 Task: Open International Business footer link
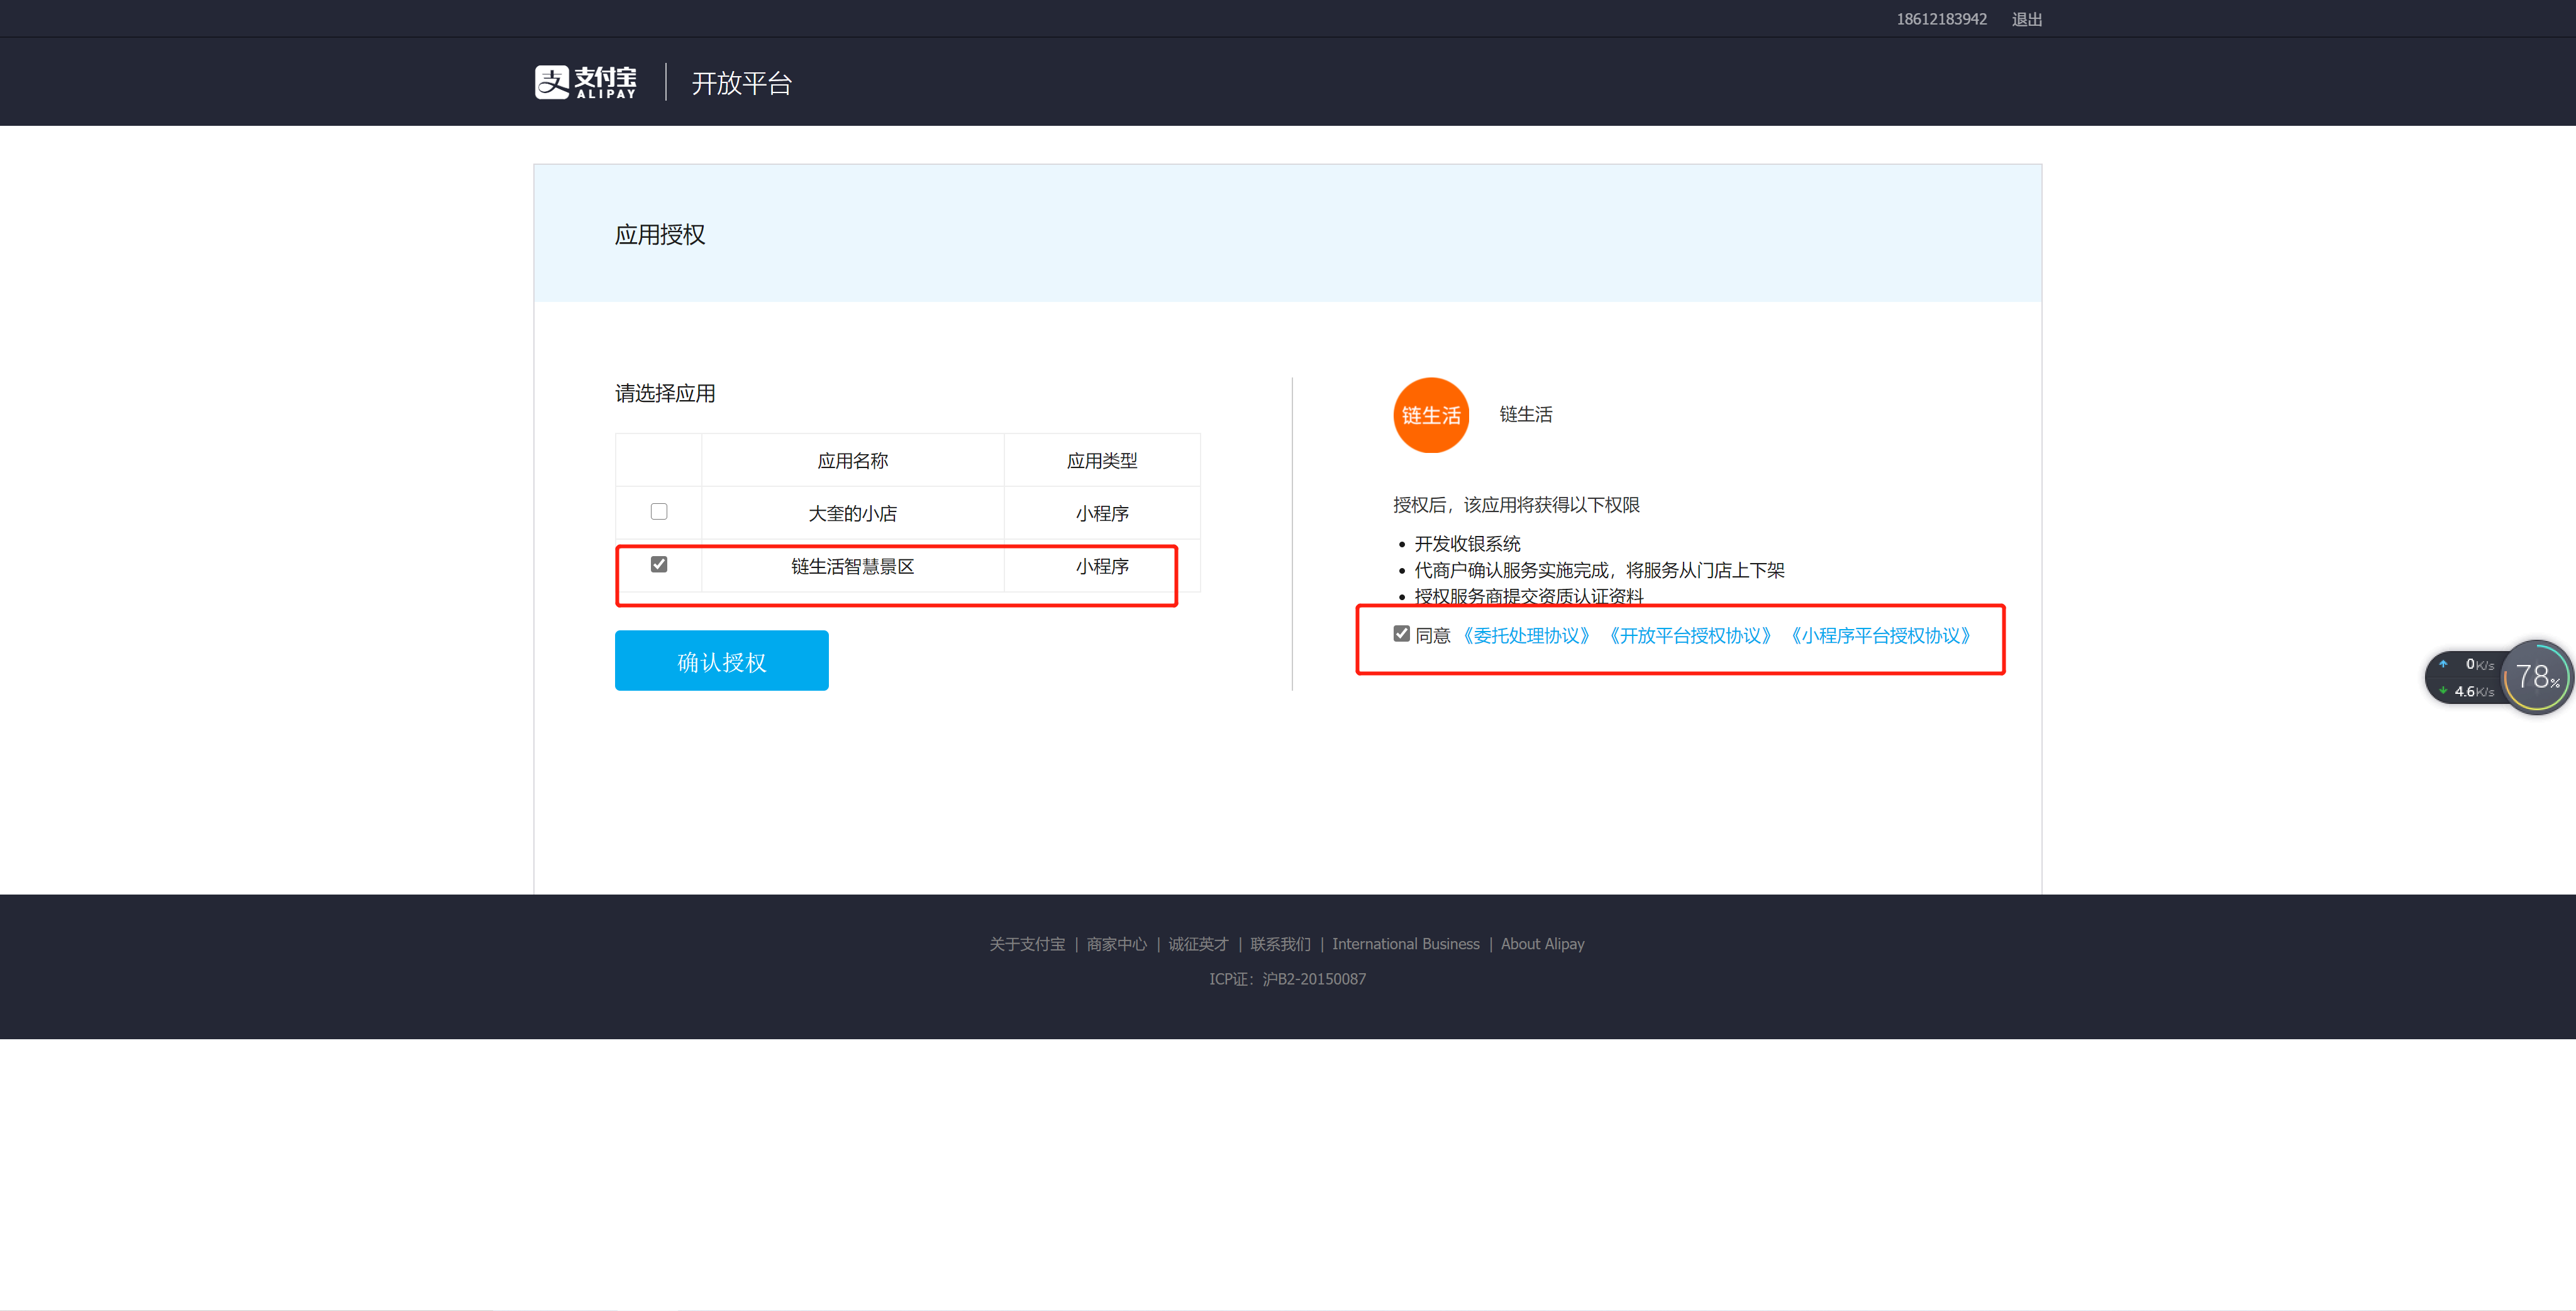(x=1405, y=944)
